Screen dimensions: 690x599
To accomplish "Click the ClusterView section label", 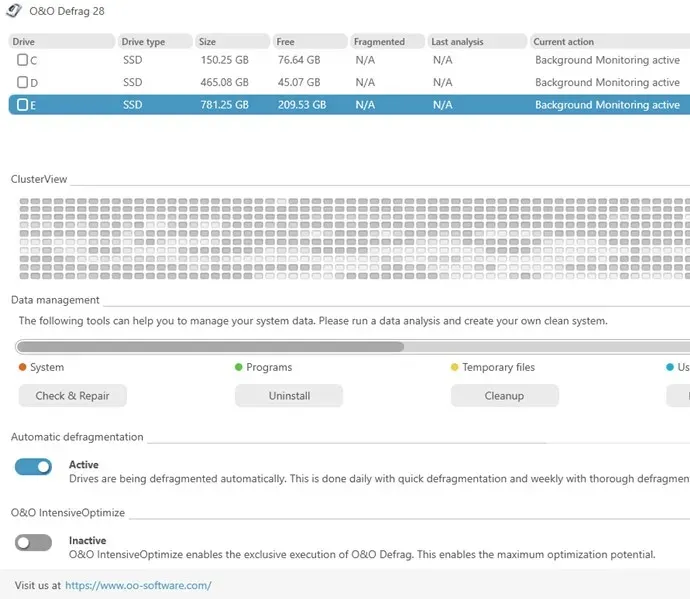I will click(39, 179).
